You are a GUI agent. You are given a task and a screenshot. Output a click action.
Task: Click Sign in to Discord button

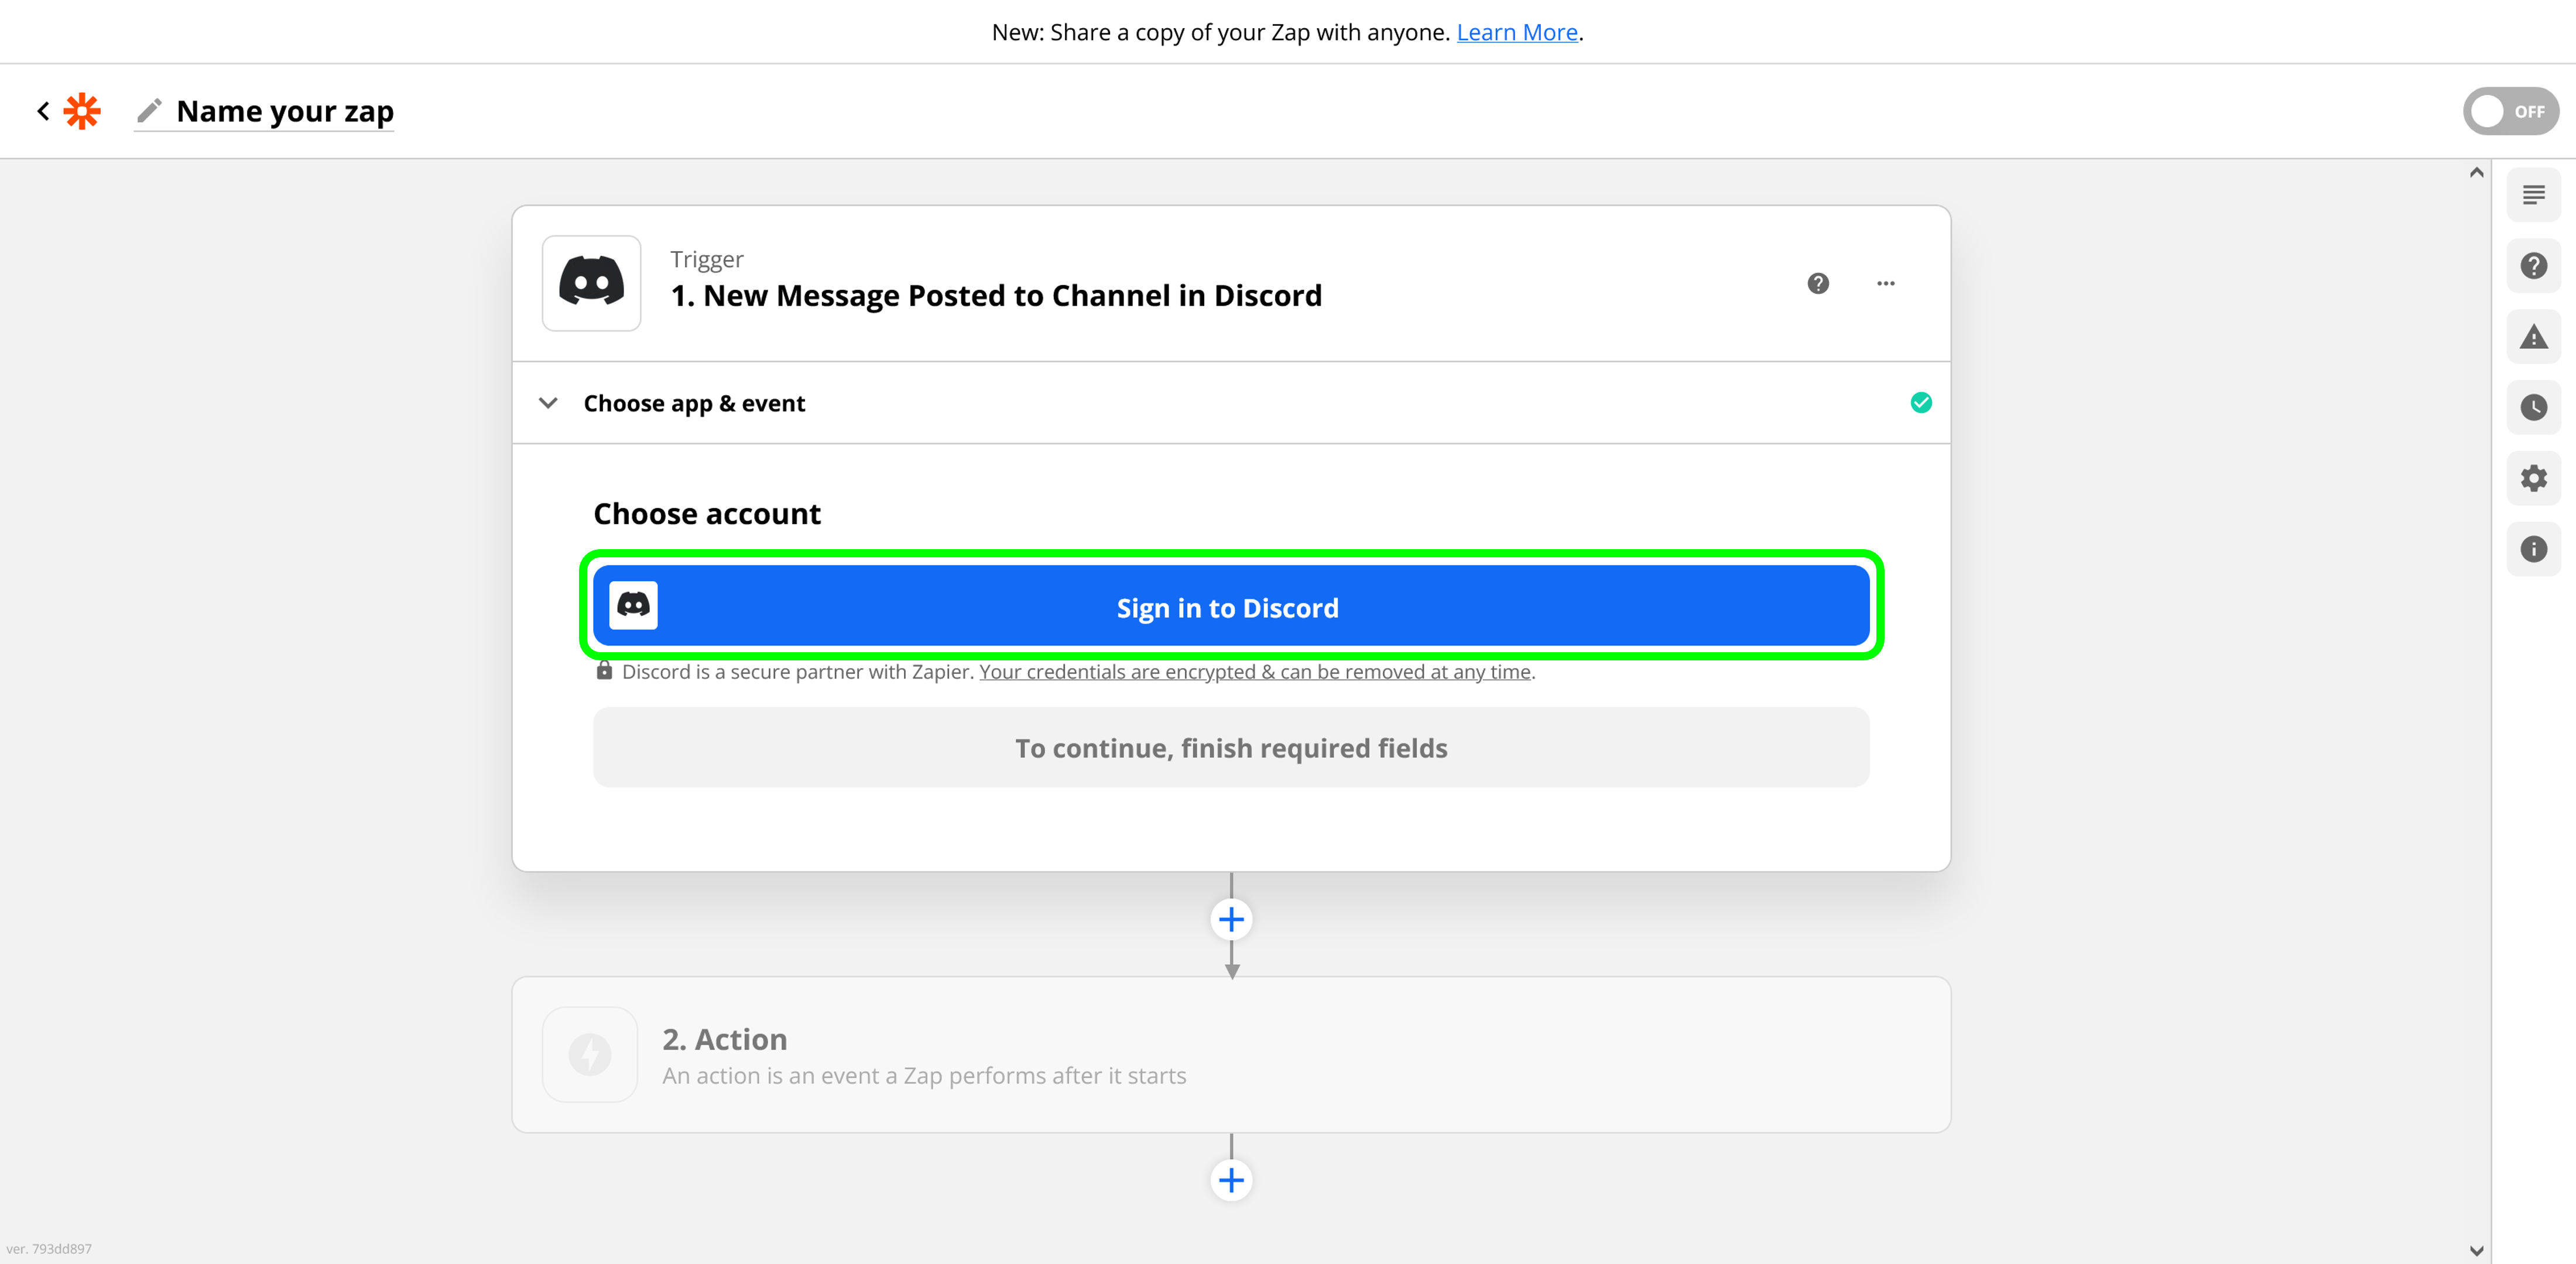click(1230, 607)
